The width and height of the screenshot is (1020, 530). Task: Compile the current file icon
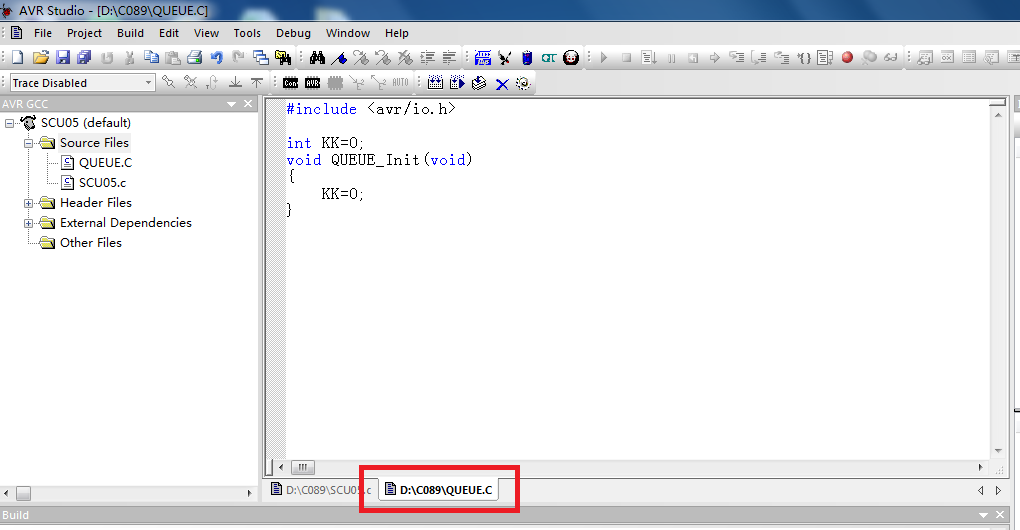(x=479, y=83)
